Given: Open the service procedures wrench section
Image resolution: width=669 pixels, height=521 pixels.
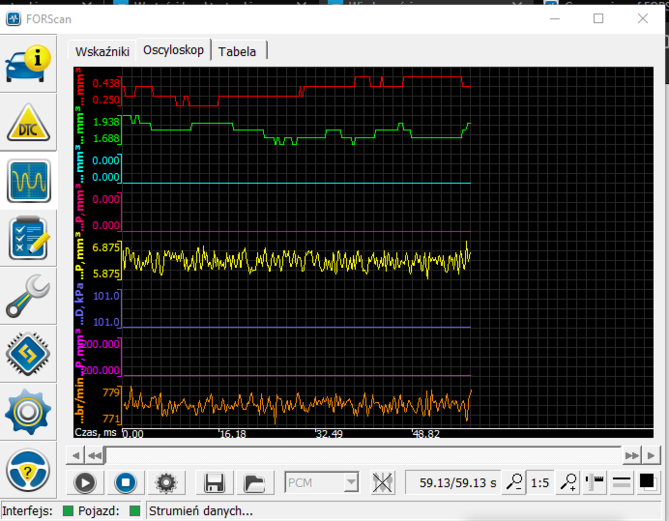Looking at the screenshot, I should pos(28,296).
